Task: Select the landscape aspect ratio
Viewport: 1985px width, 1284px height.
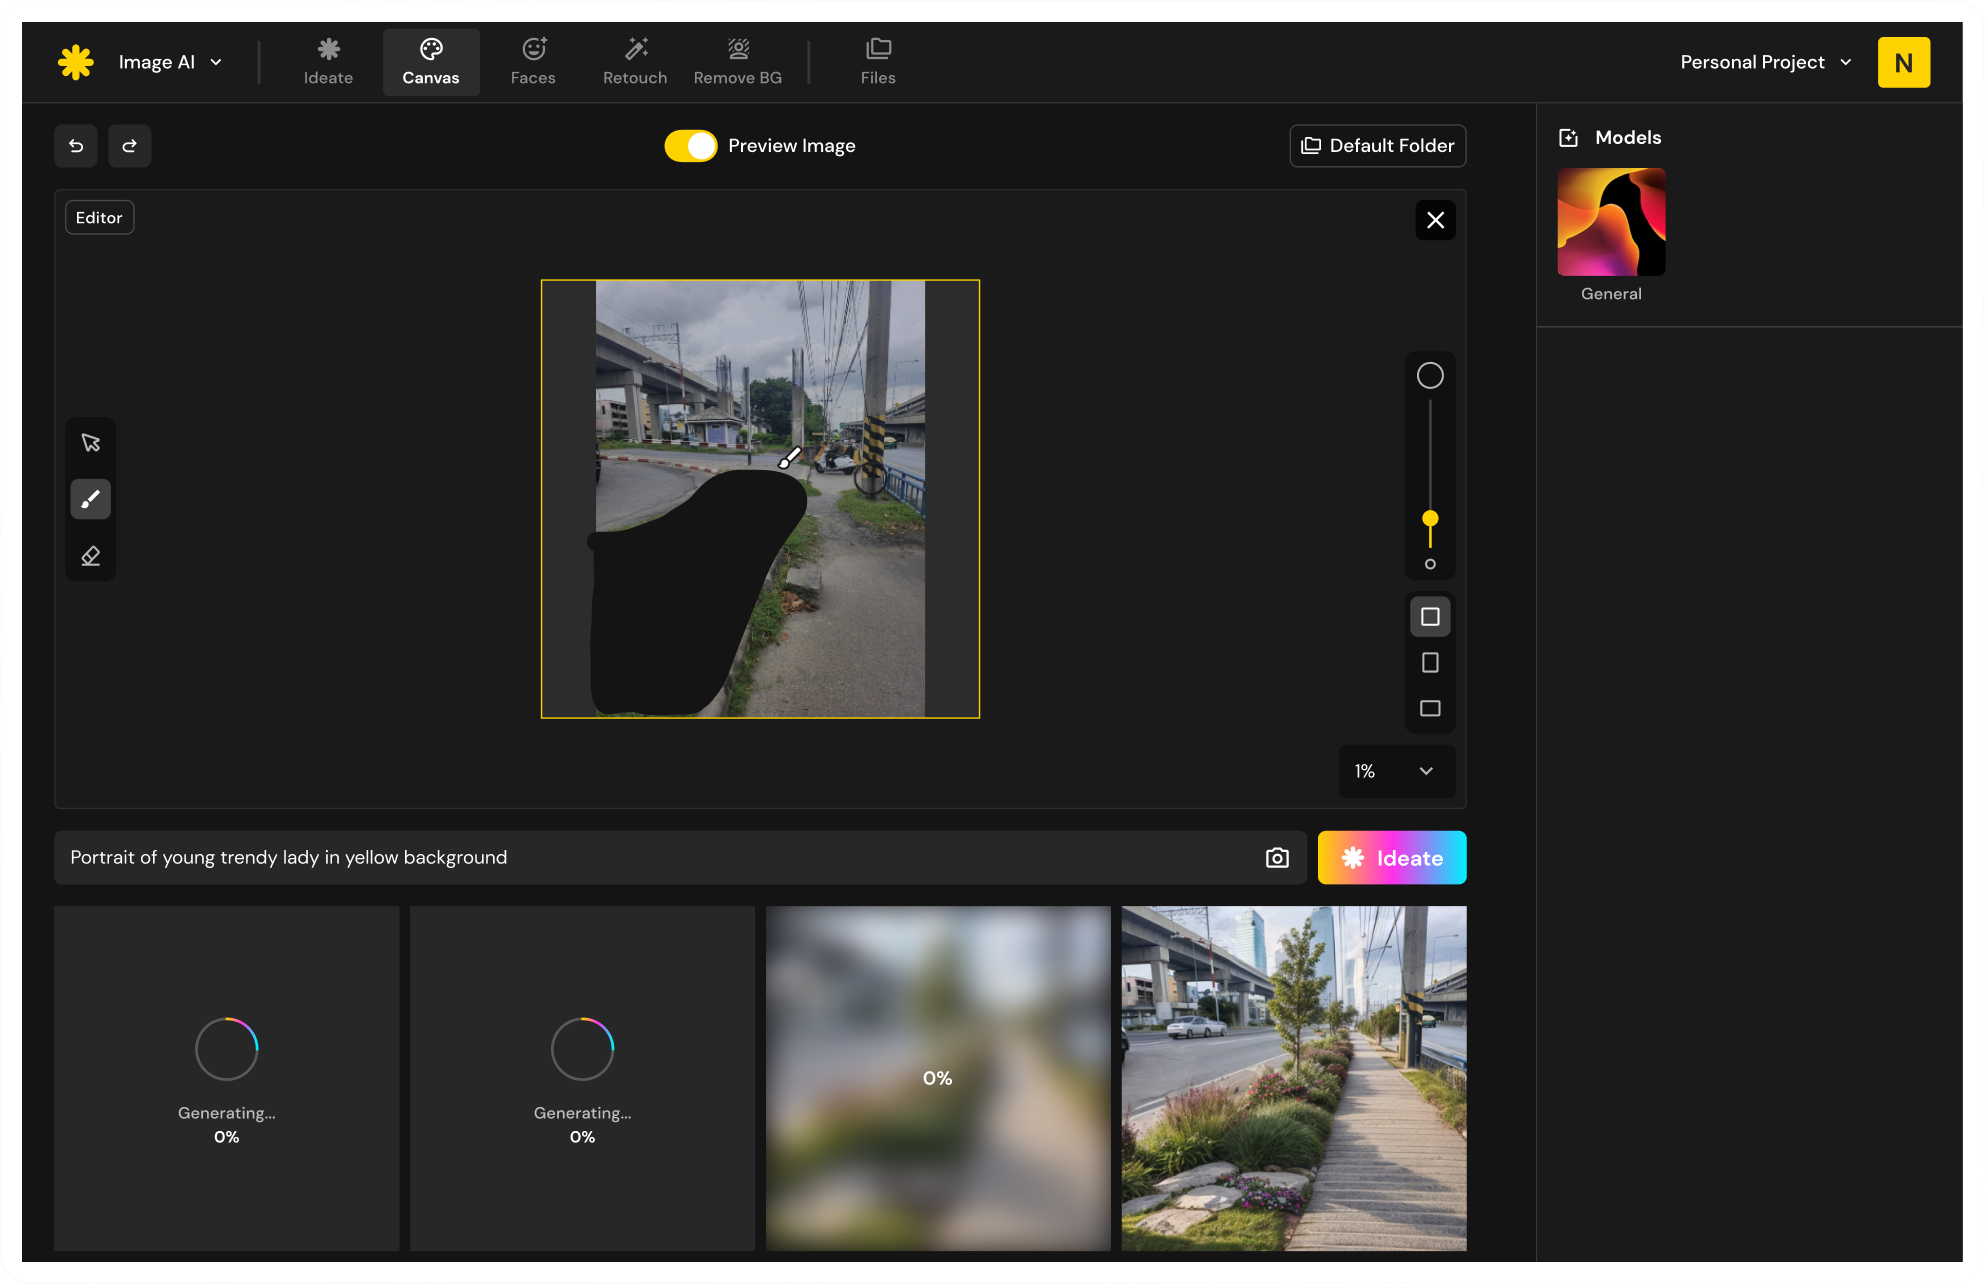Action: click(1430, 709)
